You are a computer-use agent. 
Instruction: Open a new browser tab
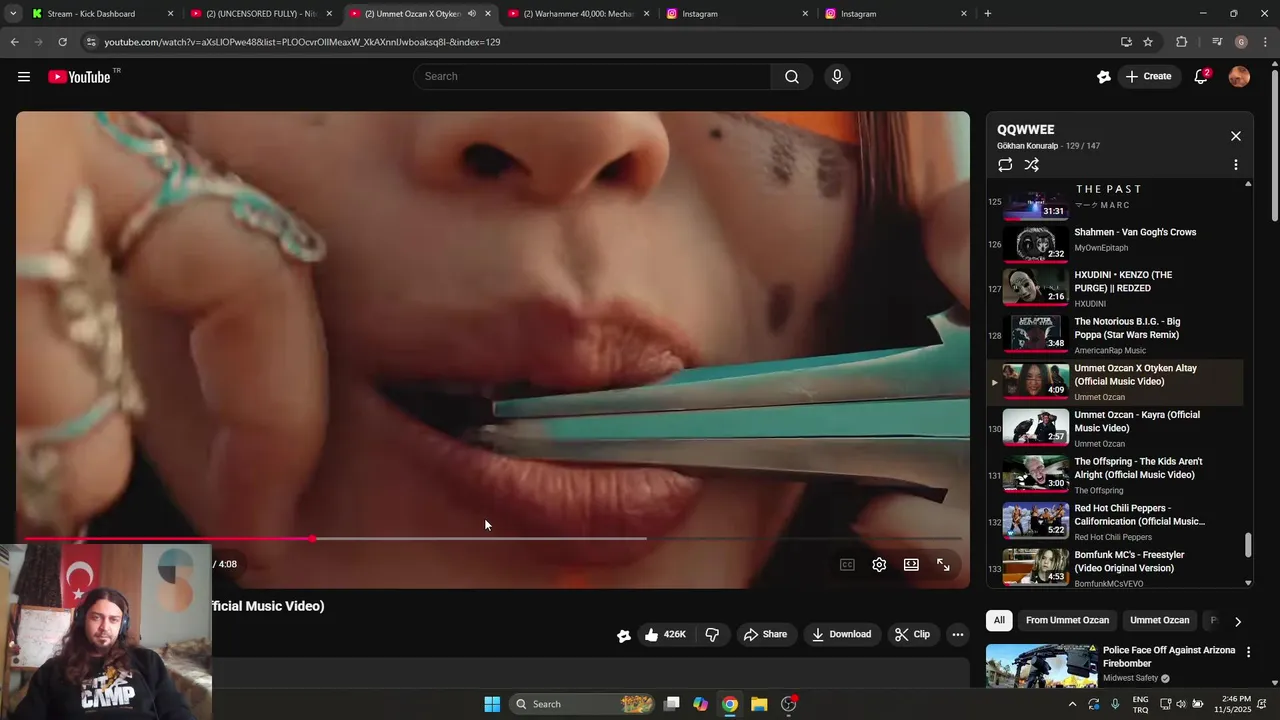coord(988,14)
